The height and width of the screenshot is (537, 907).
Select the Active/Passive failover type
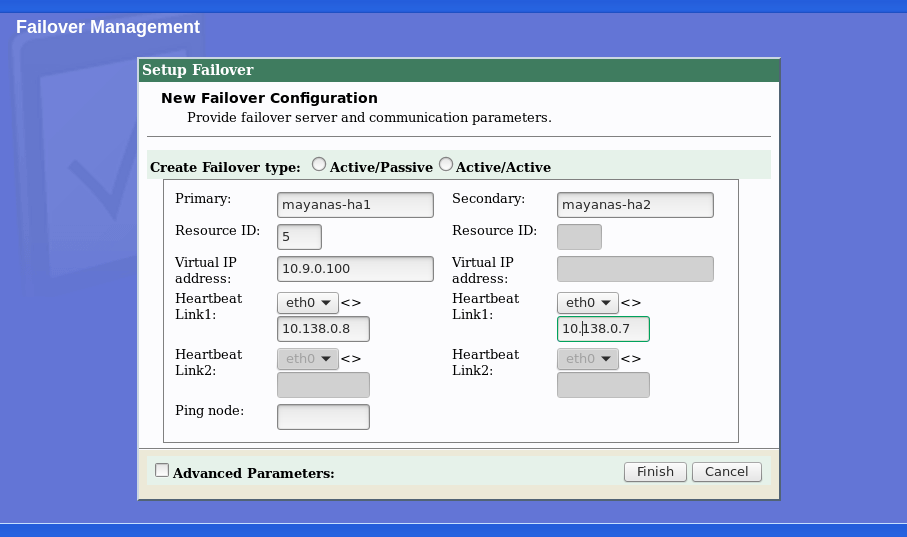point(319,164)
